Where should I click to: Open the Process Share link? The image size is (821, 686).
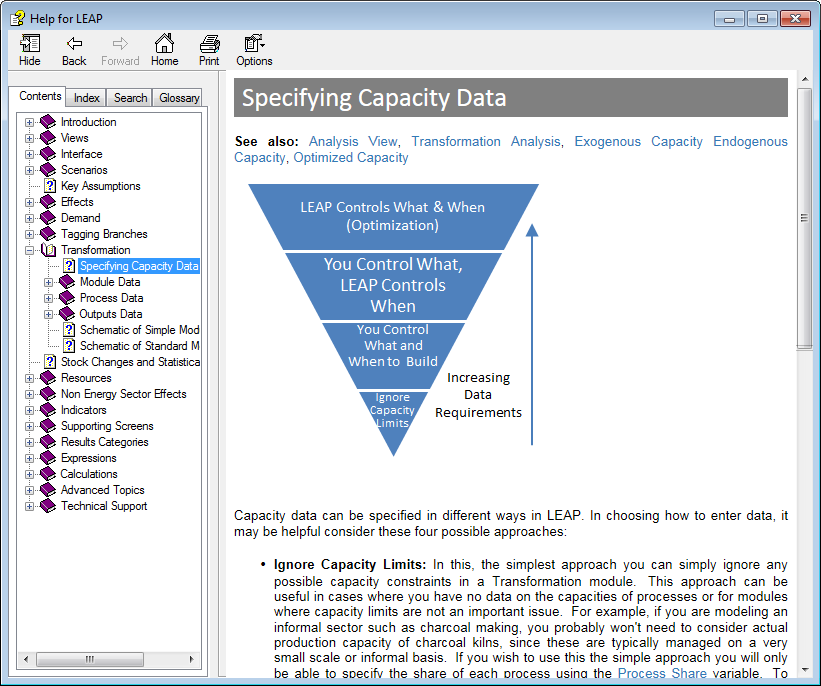click(662, 673)
